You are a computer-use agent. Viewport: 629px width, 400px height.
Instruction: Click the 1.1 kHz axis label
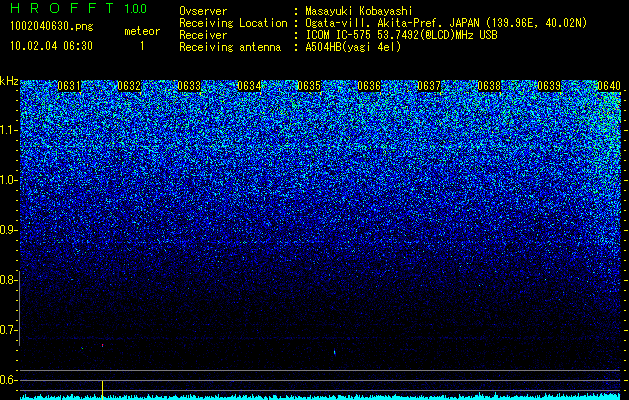click(x=8, y=130)
